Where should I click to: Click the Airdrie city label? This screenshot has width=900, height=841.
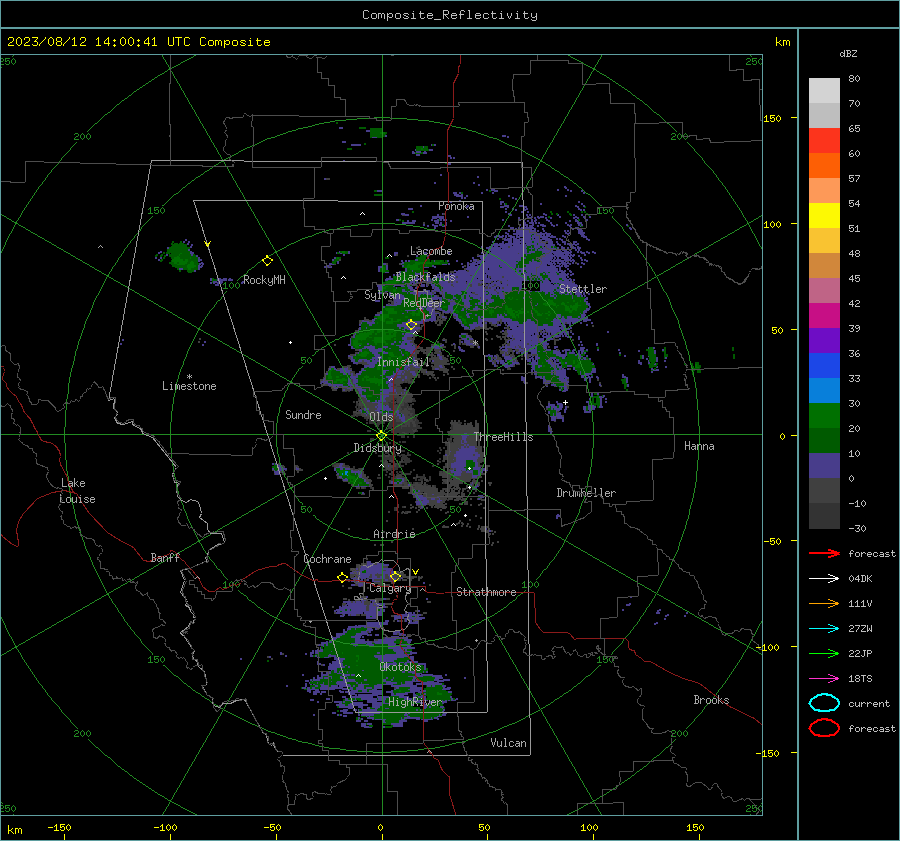pyautogui.click(x=394, y=534)
